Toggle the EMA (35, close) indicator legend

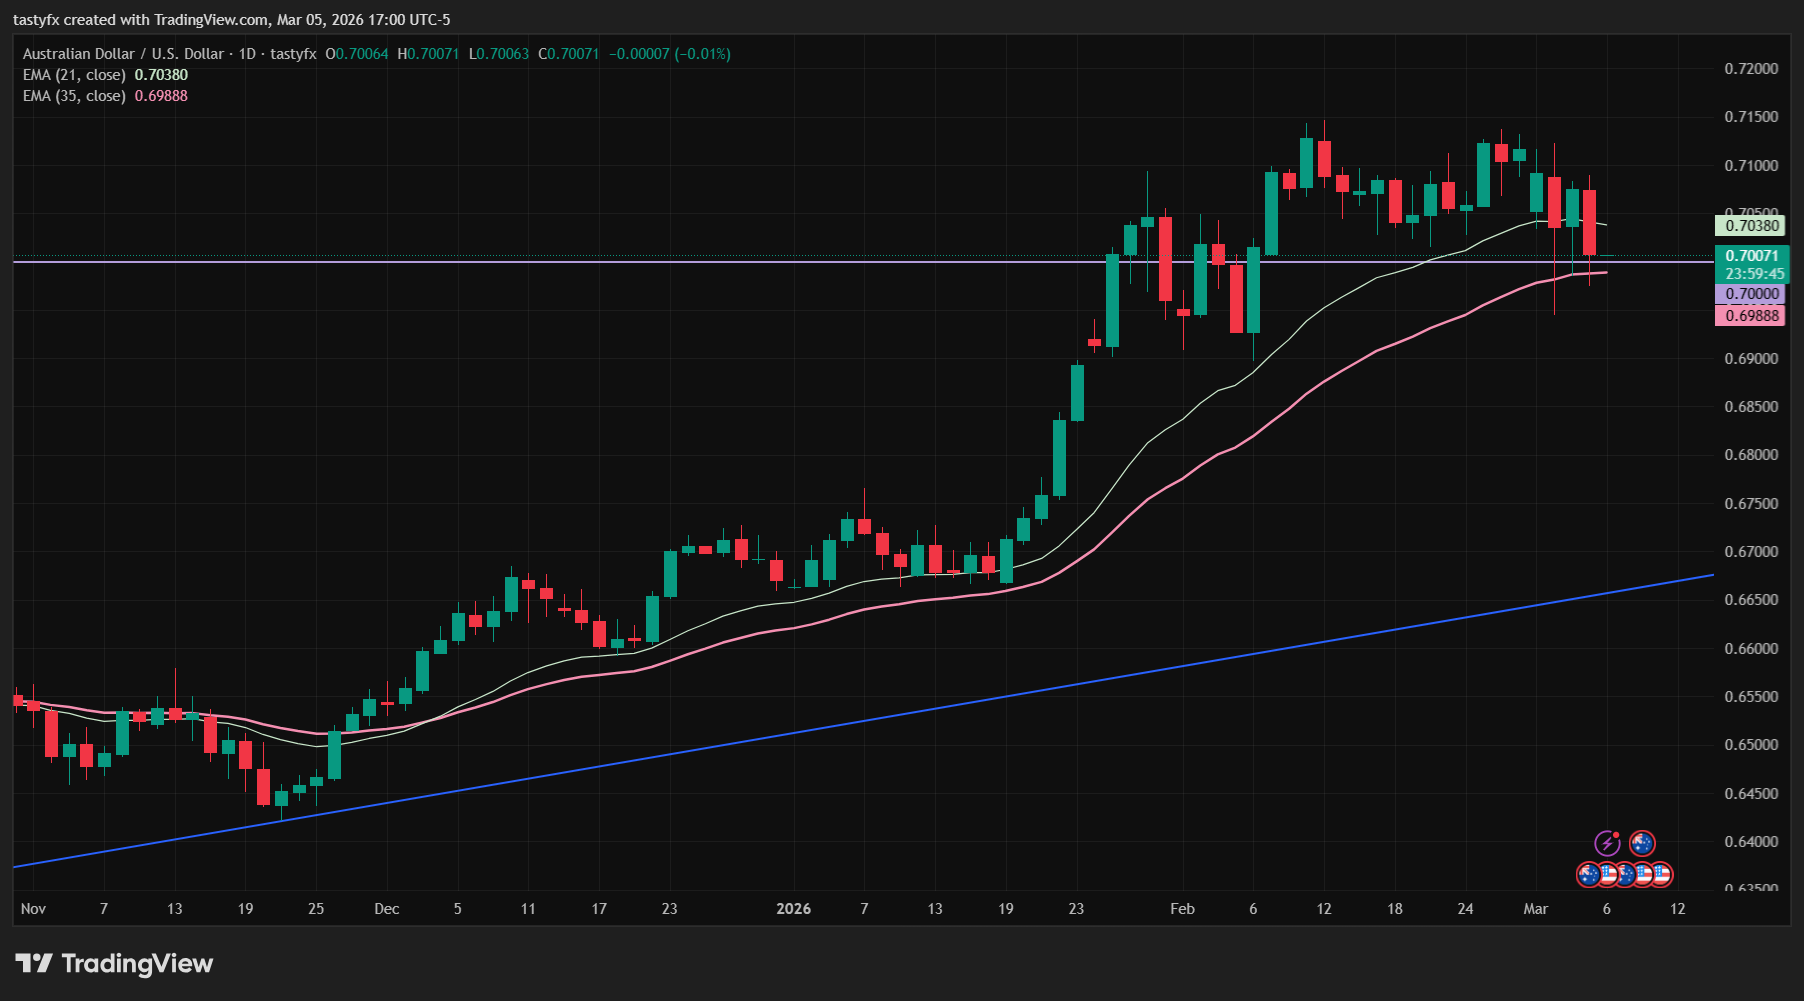(x=74, y=95)
